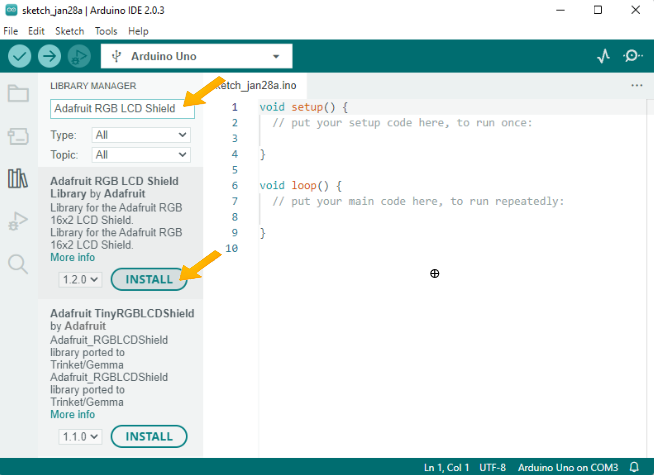The image size is (654, 475).
Task: Click the Adafruit RGB LCD Shield Library title
Action: (x=114, y=187)
